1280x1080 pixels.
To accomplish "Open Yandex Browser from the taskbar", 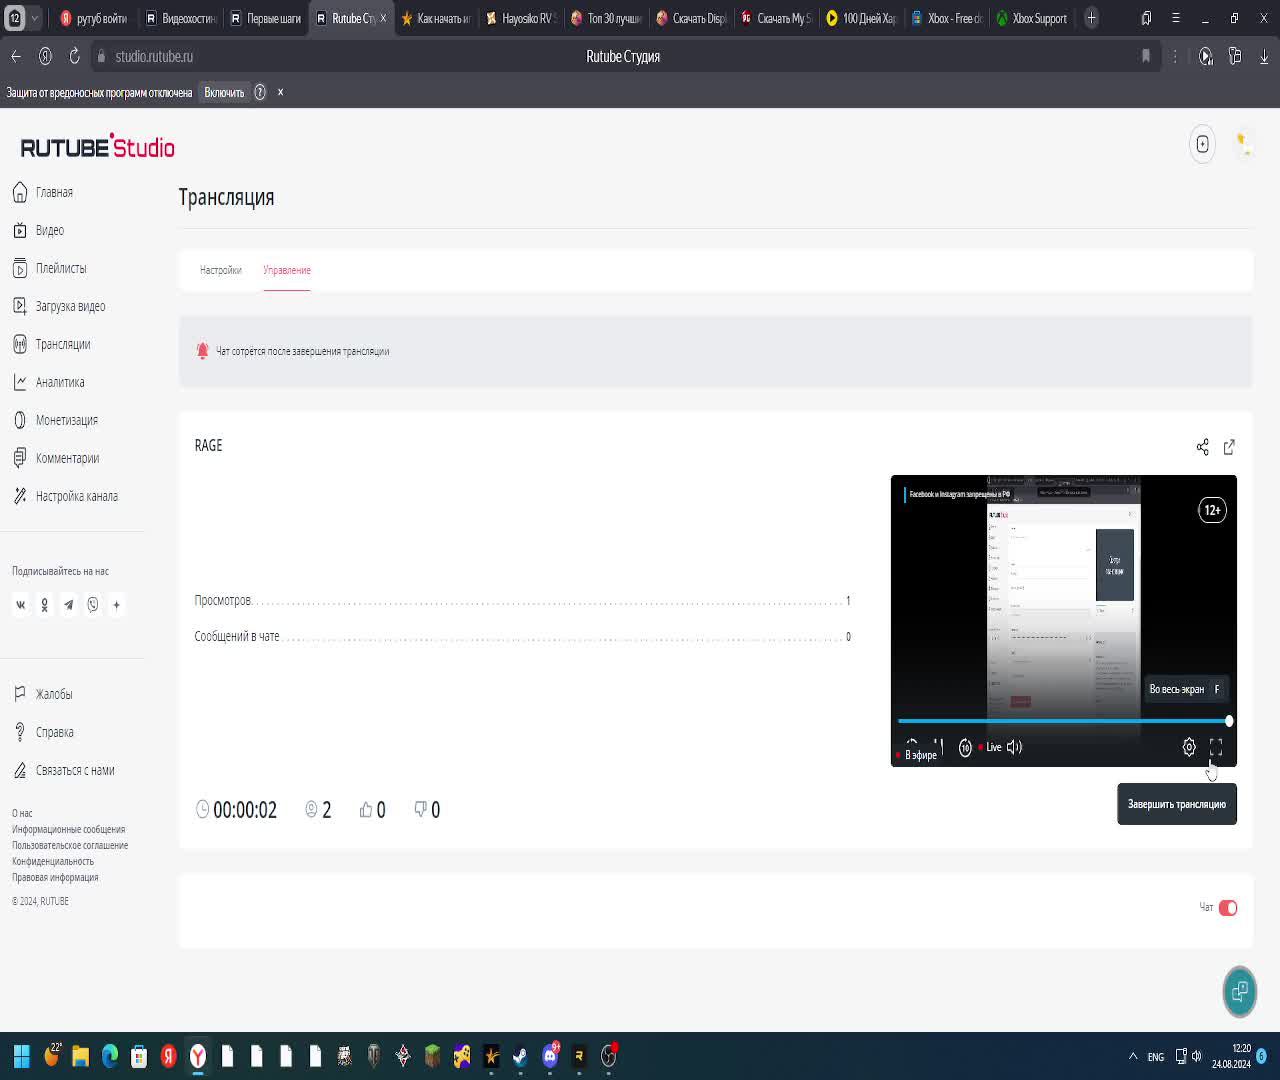I will point(198,1055).
